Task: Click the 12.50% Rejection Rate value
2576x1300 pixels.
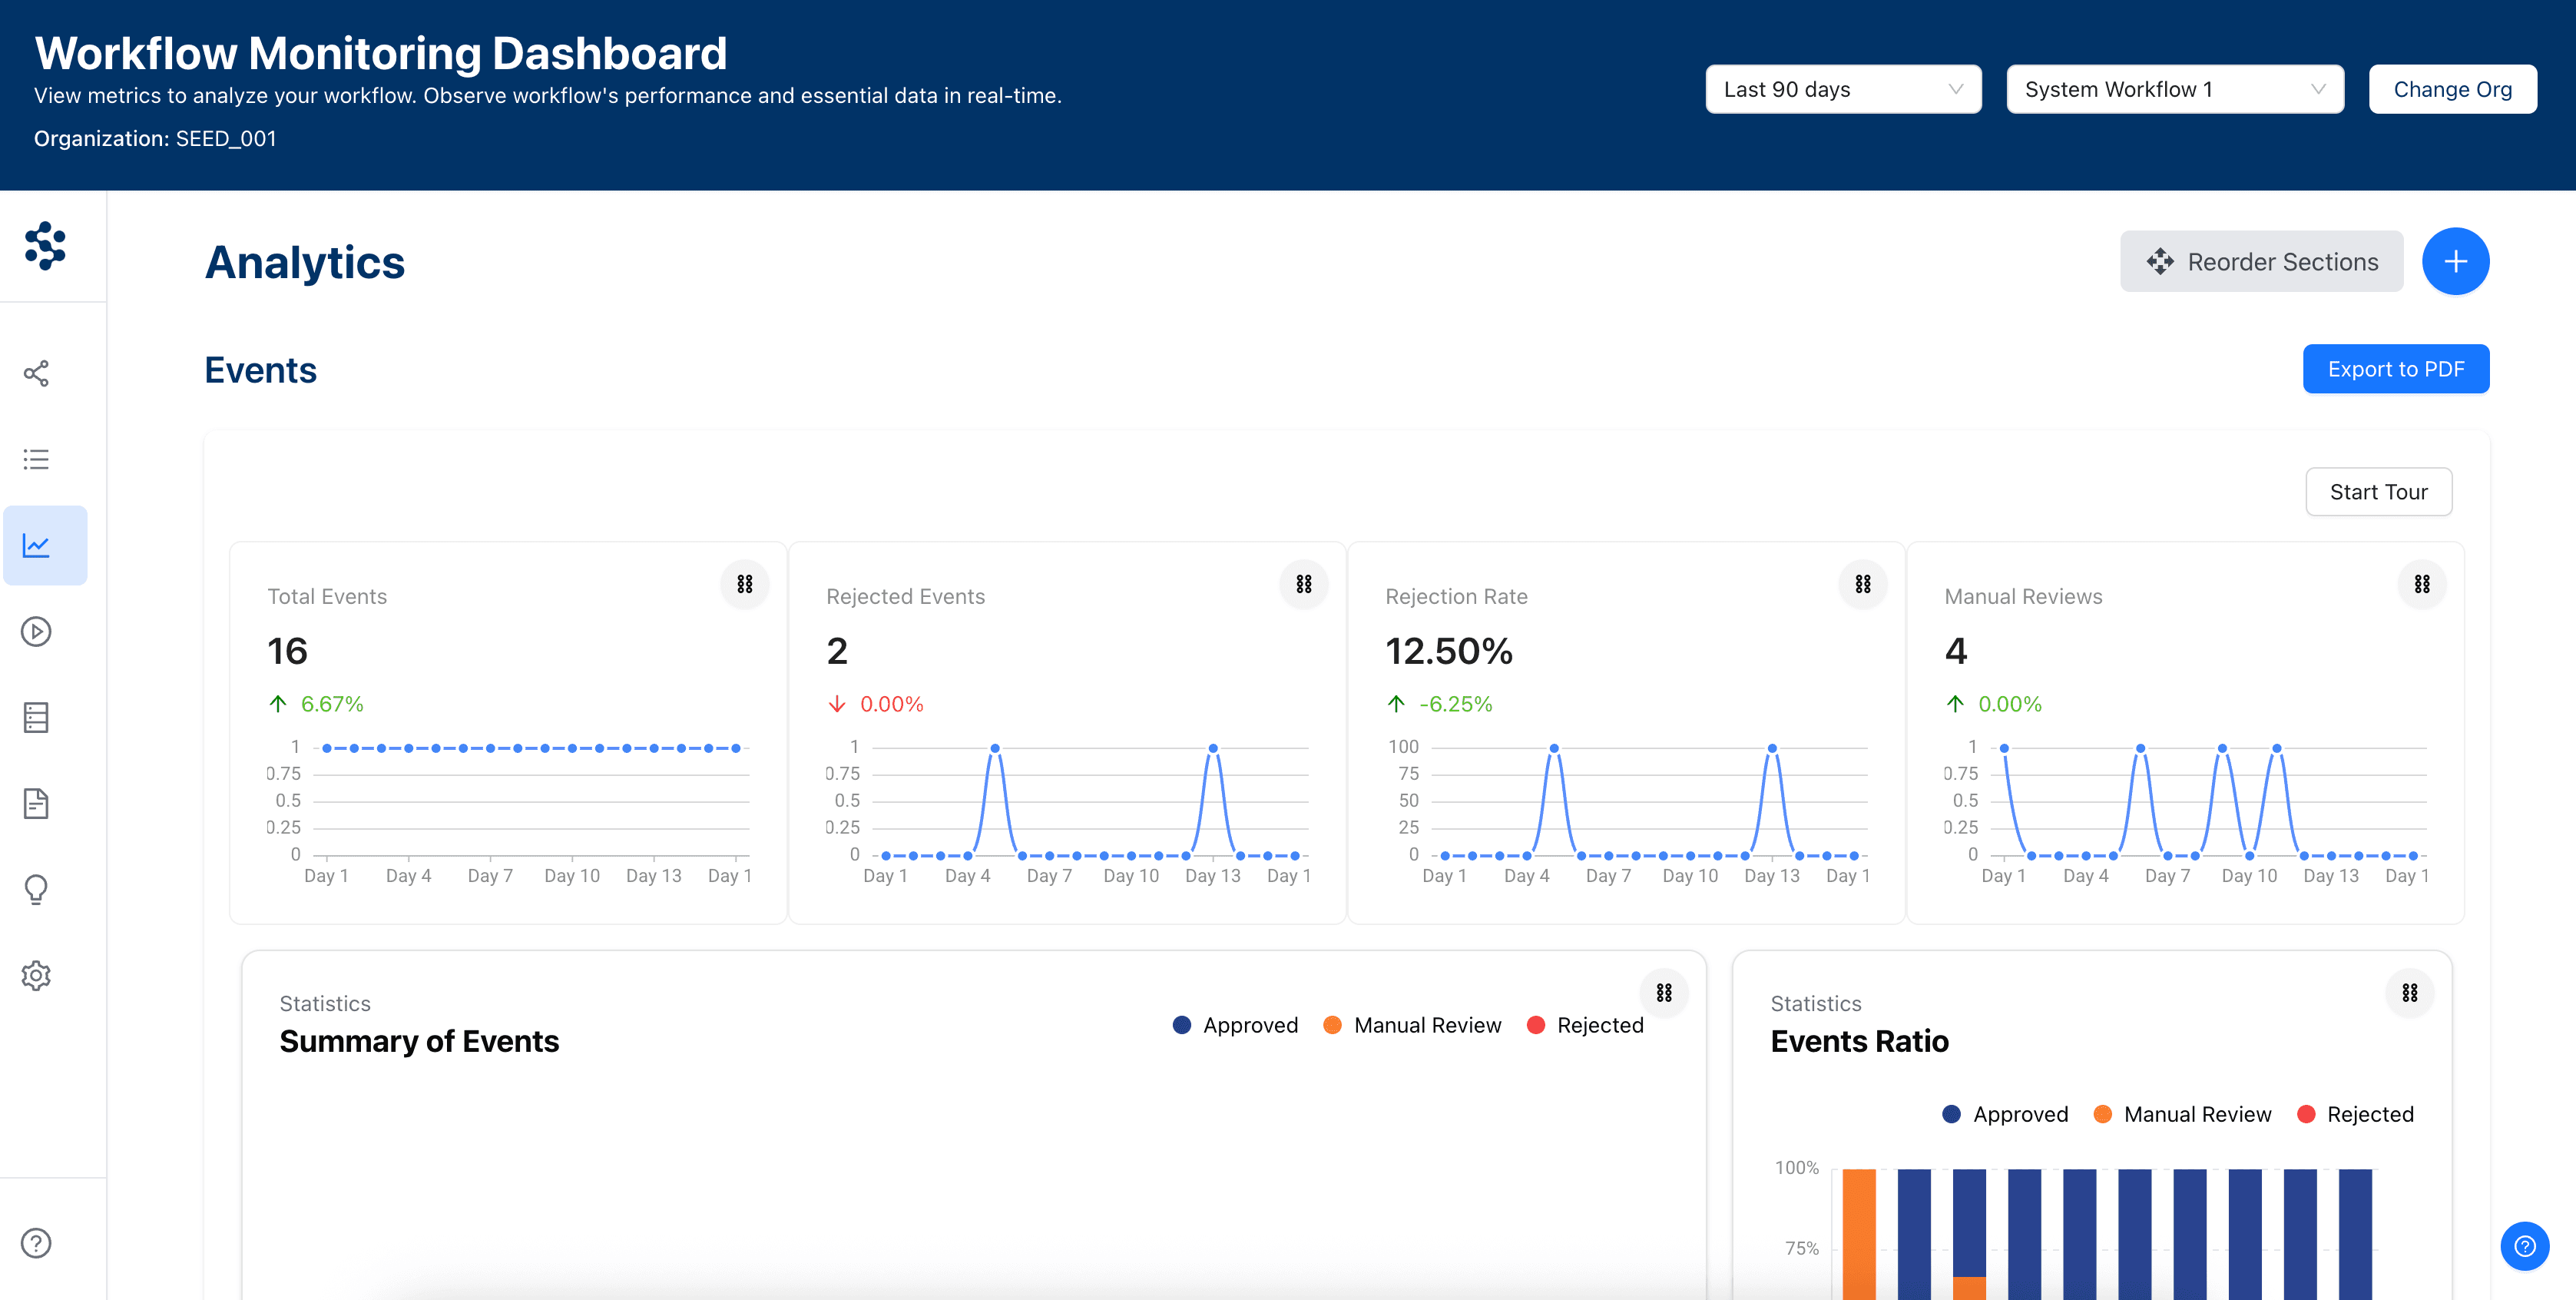Action: pos(1449,651)
